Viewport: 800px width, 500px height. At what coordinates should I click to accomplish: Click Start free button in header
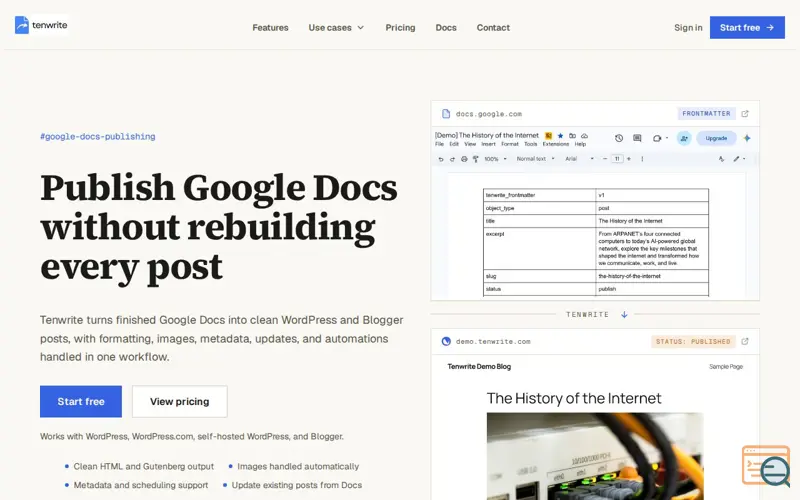pos(747,28)
